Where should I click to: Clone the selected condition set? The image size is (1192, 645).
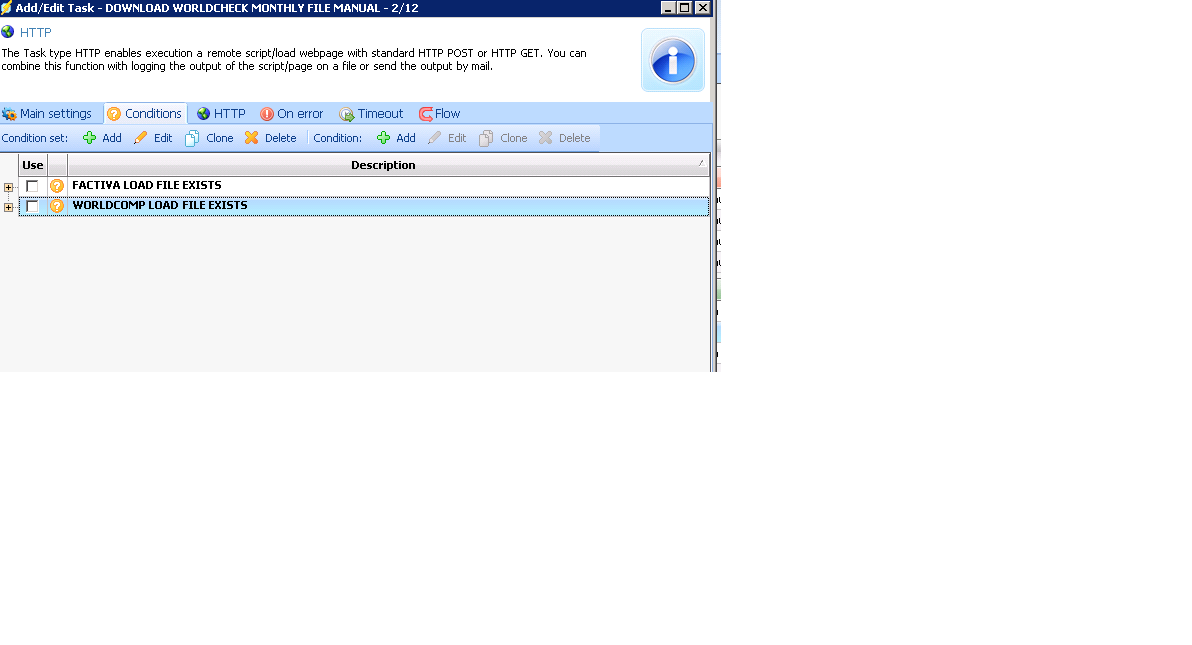pos(210,138)
